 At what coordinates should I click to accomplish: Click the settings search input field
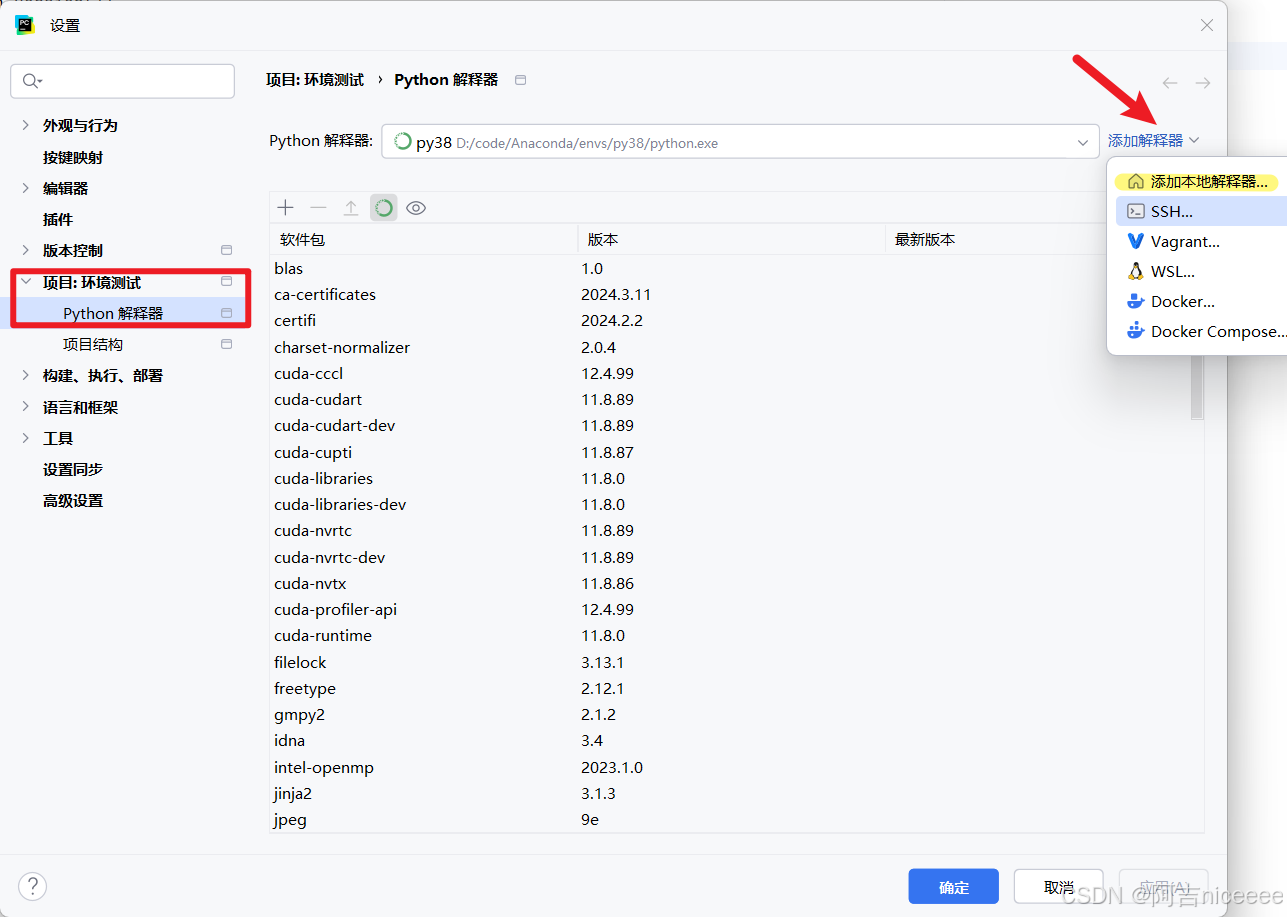(x=122, y=81)
